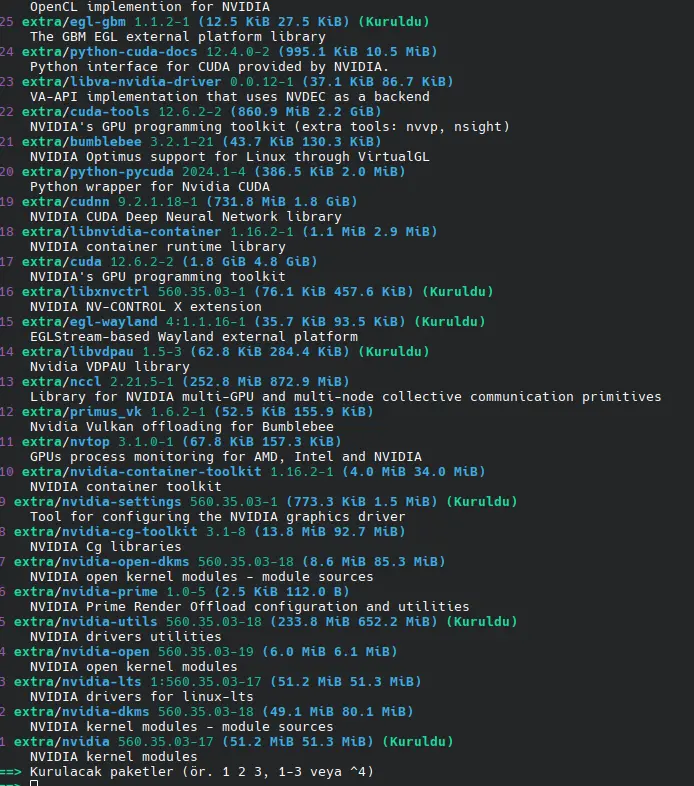The width and height of the screenshot is (694, 786).
Task: Select the extra/nvidia-lts package name
Action: tap(78, 683)
